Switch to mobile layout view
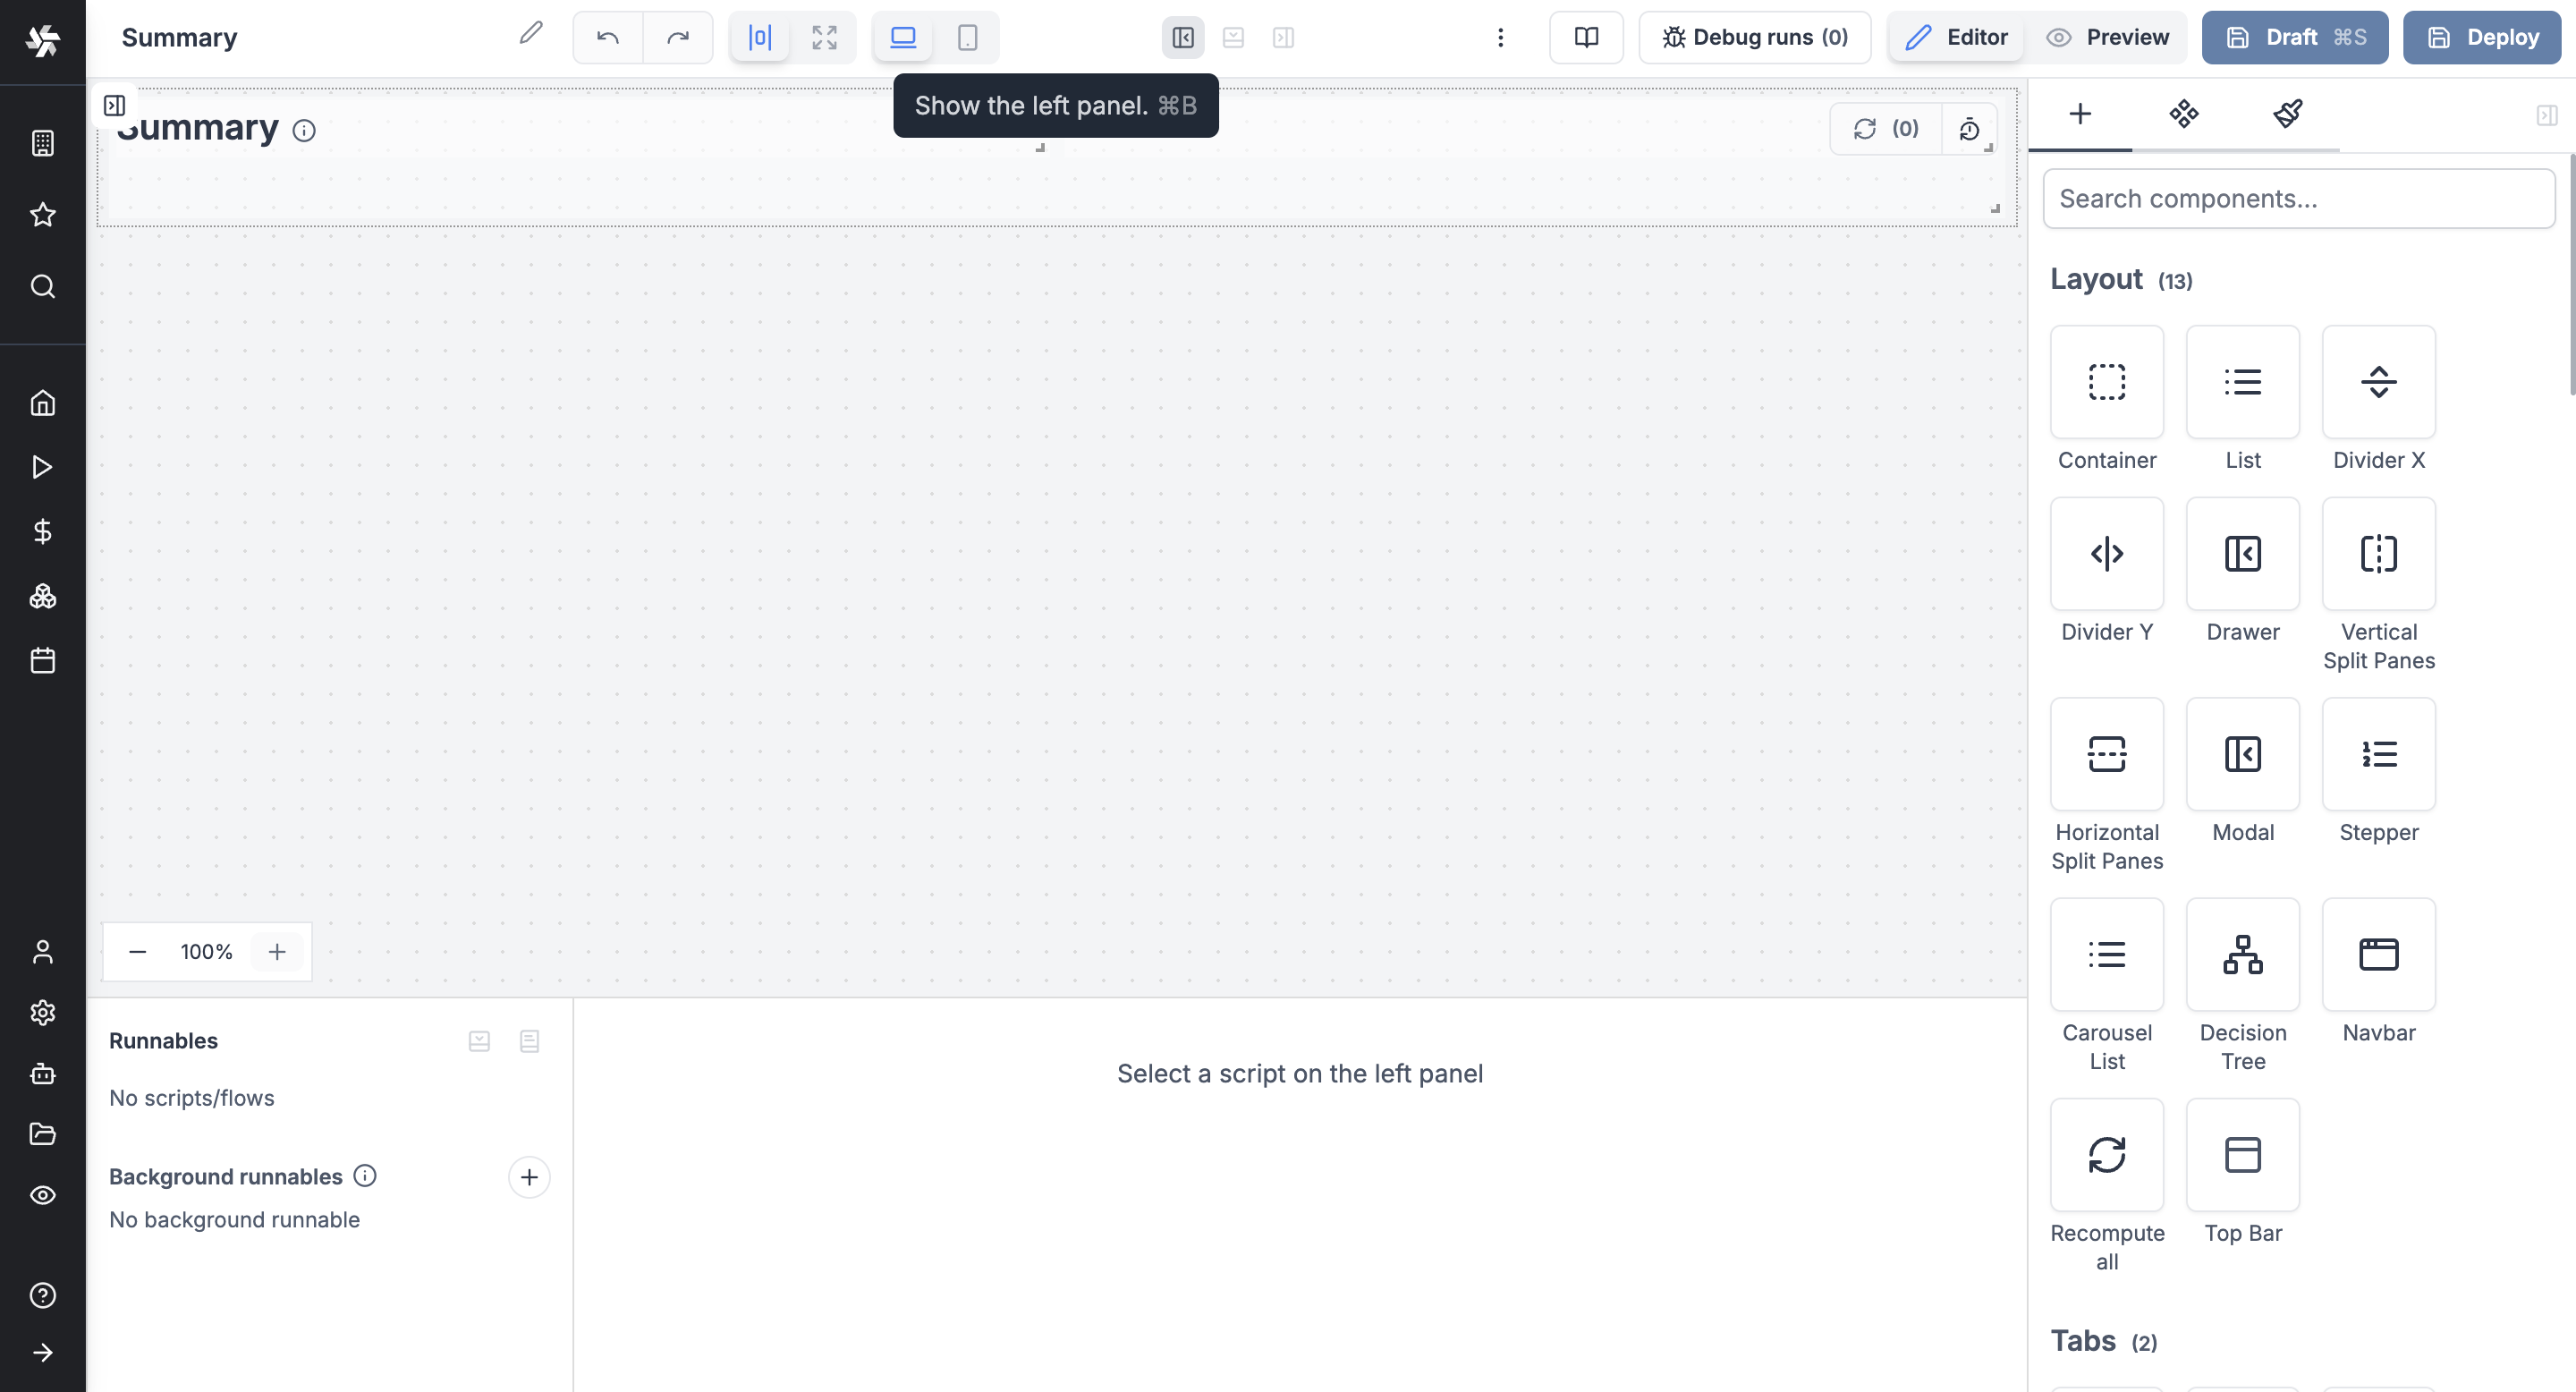Image resolution: width=2576 pixels, height=1392 pixels. click(967, 38)
